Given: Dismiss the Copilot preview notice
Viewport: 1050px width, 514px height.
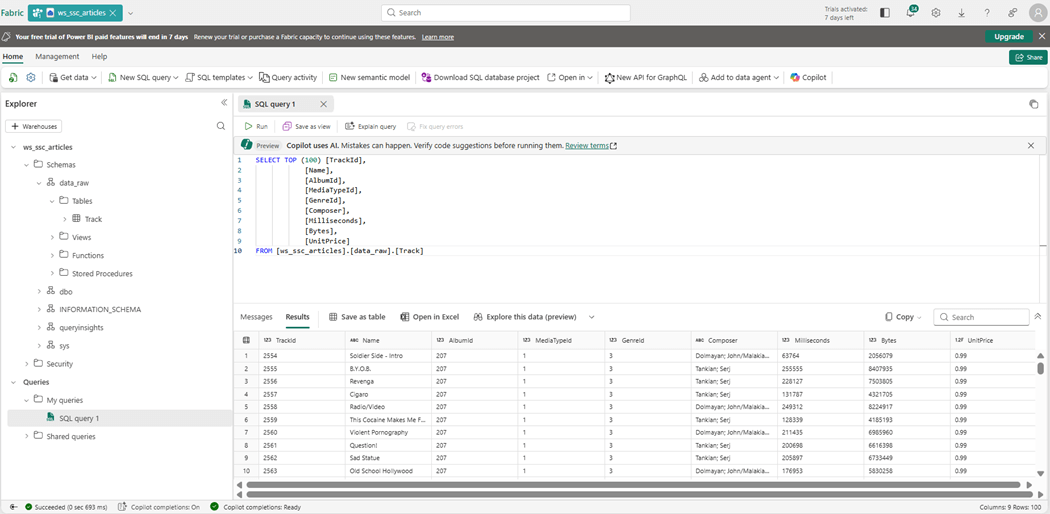Looking at the screenshot, I should pos(1031,145).
